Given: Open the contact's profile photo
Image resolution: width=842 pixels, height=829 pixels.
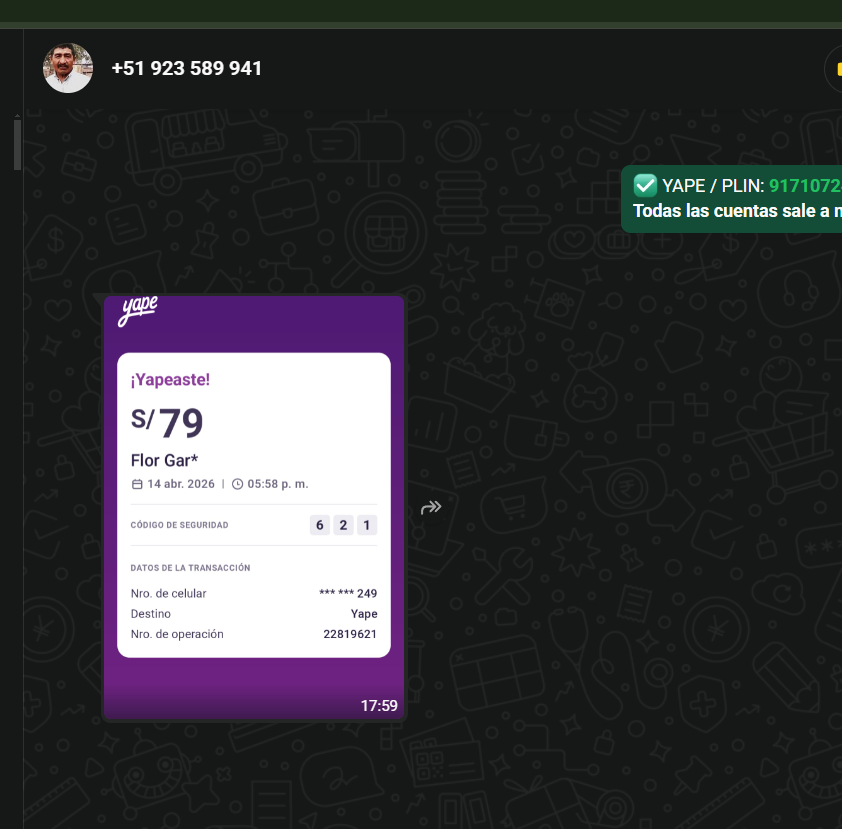Looking at the screenshot, I should [68, 68].
